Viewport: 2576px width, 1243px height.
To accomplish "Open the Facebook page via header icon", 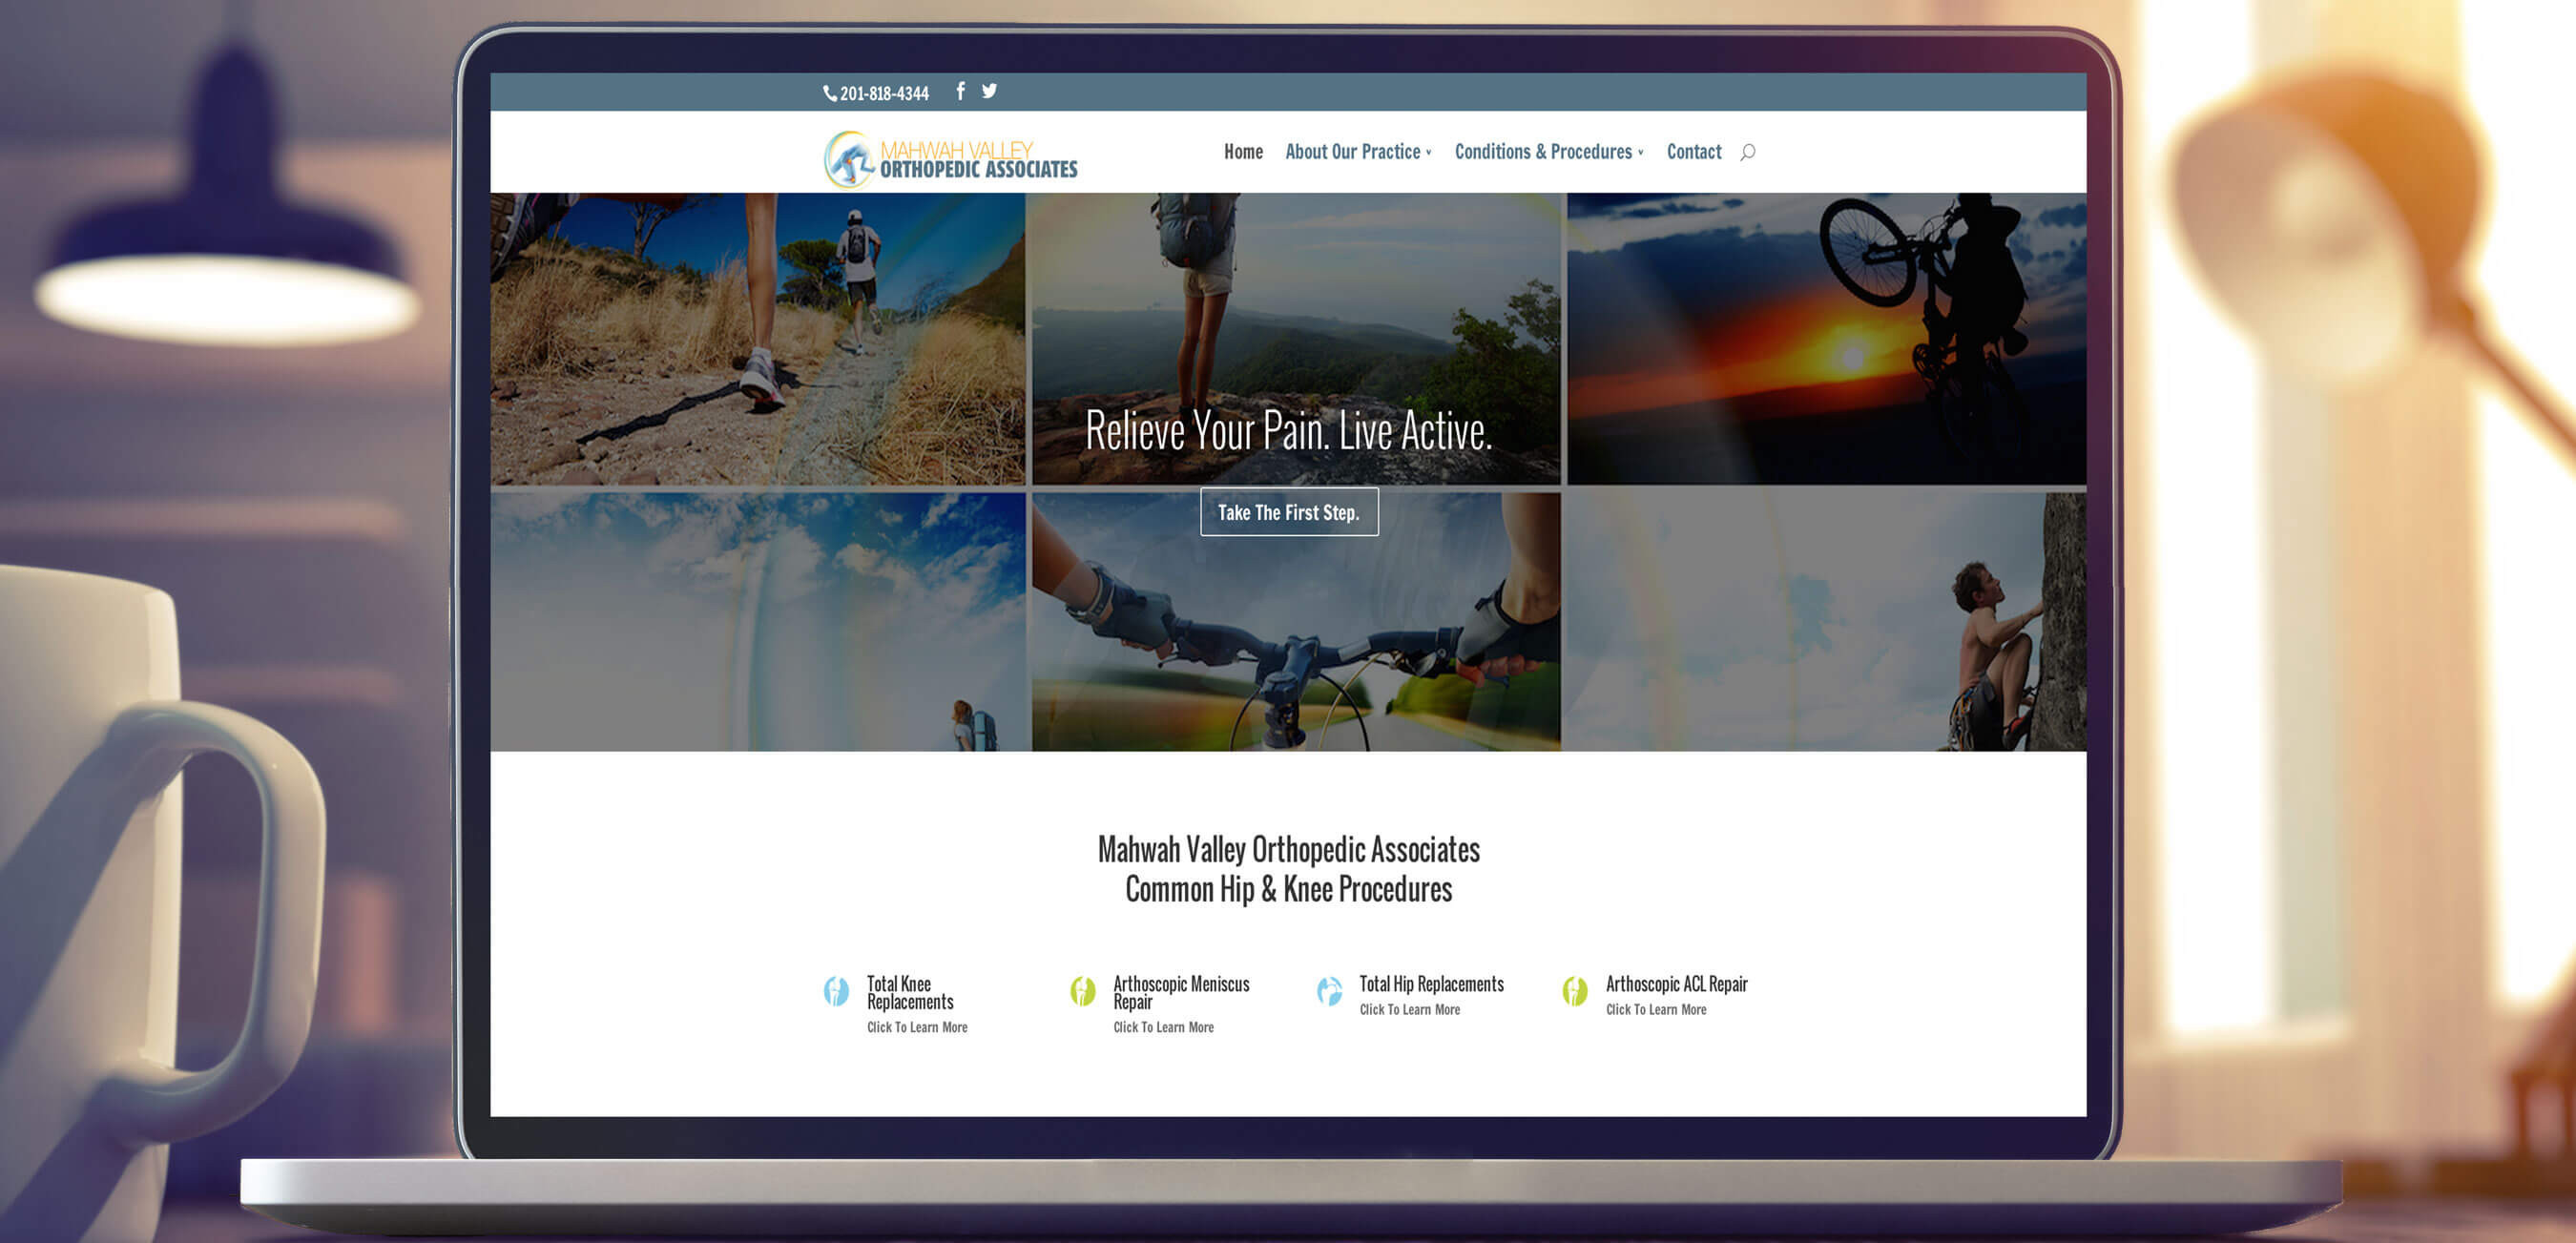I will pos(959,91).
